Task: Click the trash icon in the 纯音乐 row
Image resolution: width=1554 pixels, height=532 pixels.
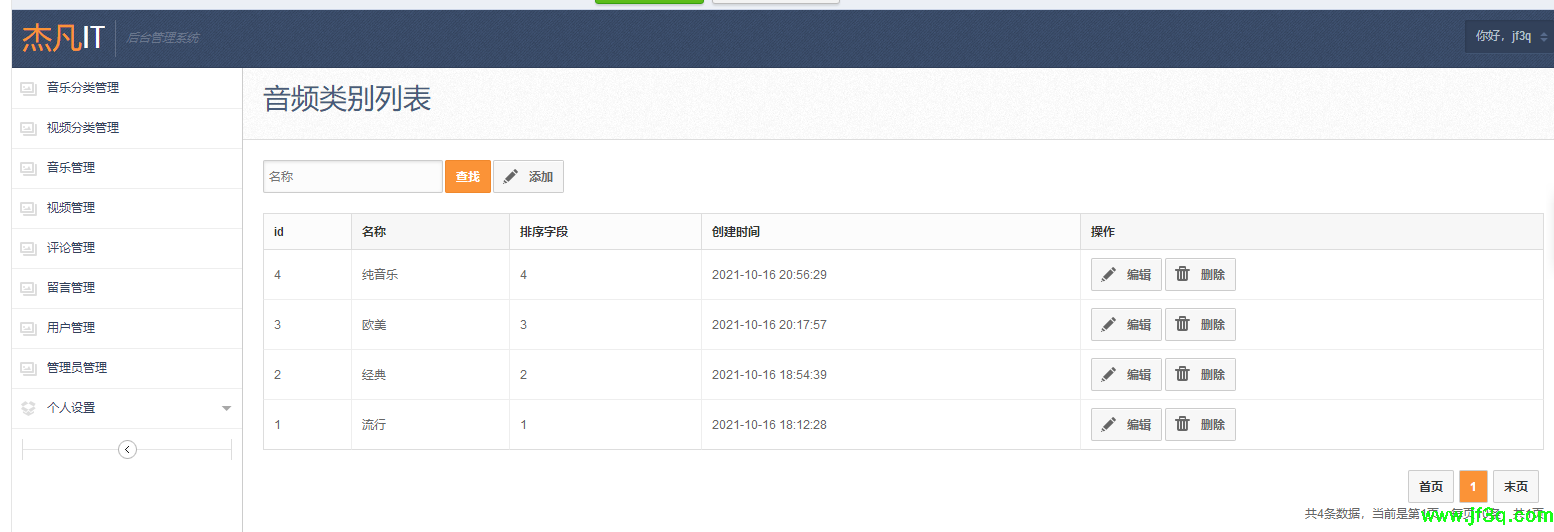Action: [x=1182, y=274]
